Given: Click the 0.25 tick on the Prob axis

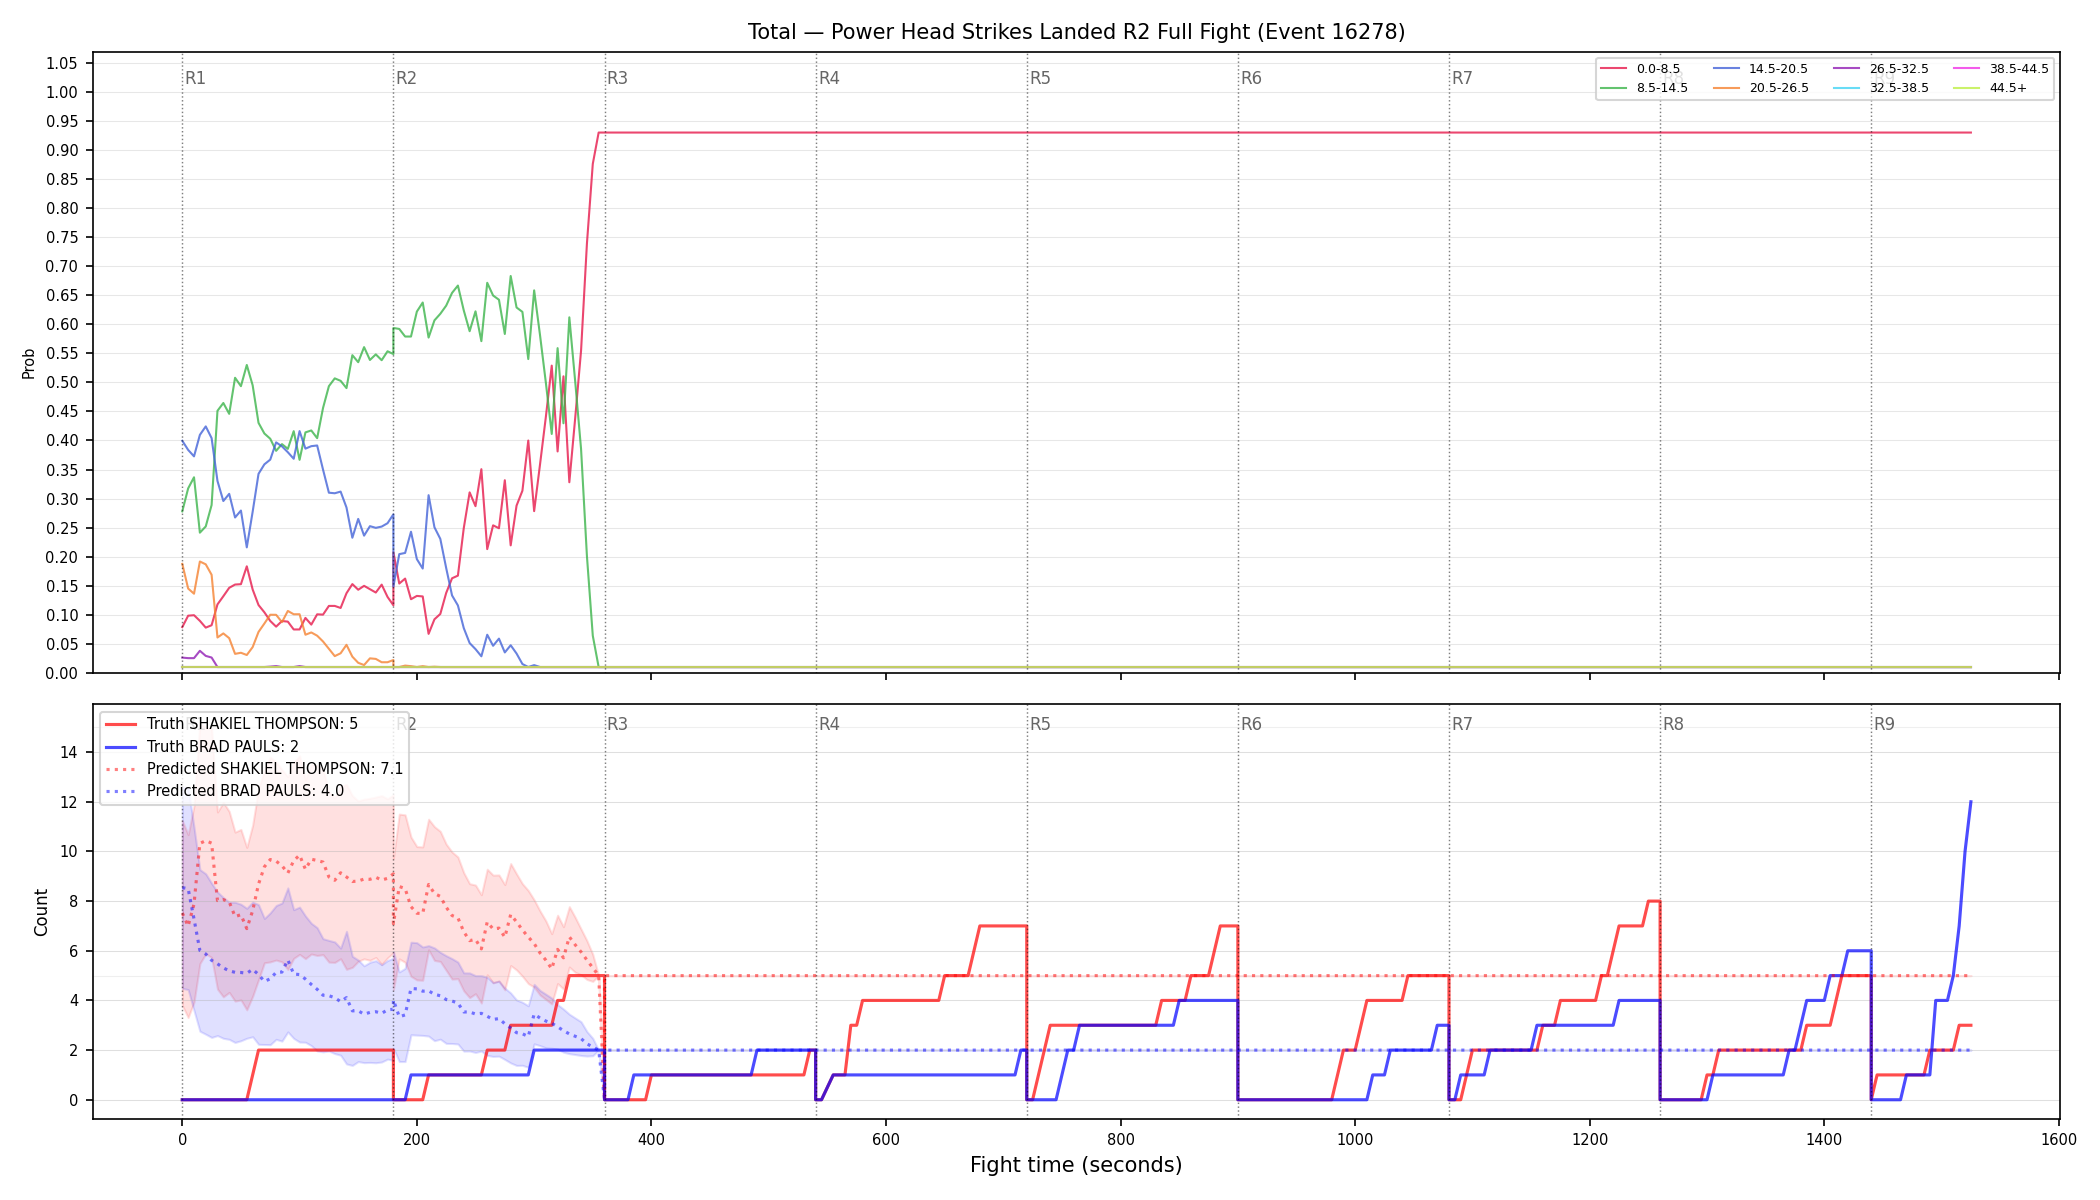Looking at the screenshot, I should pos(62,528).
